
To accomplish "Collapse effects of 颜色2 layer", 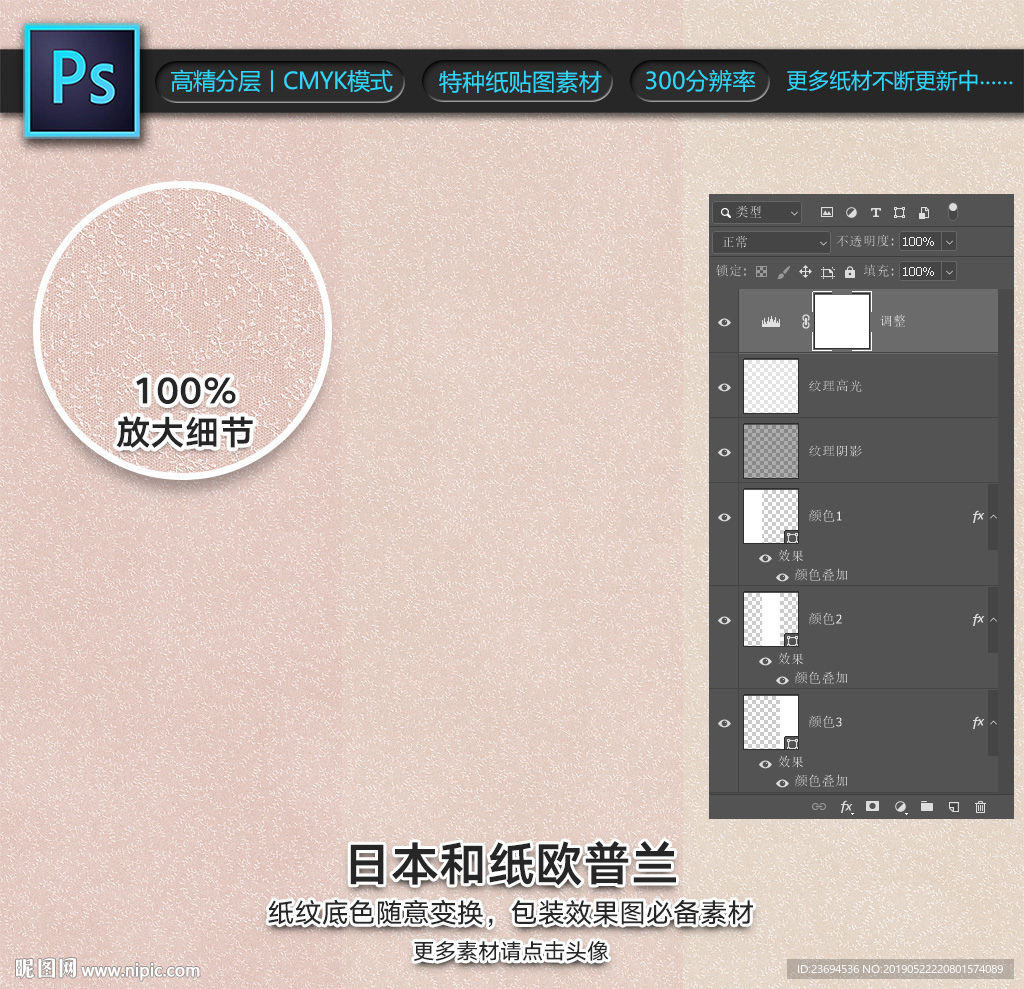I will pos(993,619).
